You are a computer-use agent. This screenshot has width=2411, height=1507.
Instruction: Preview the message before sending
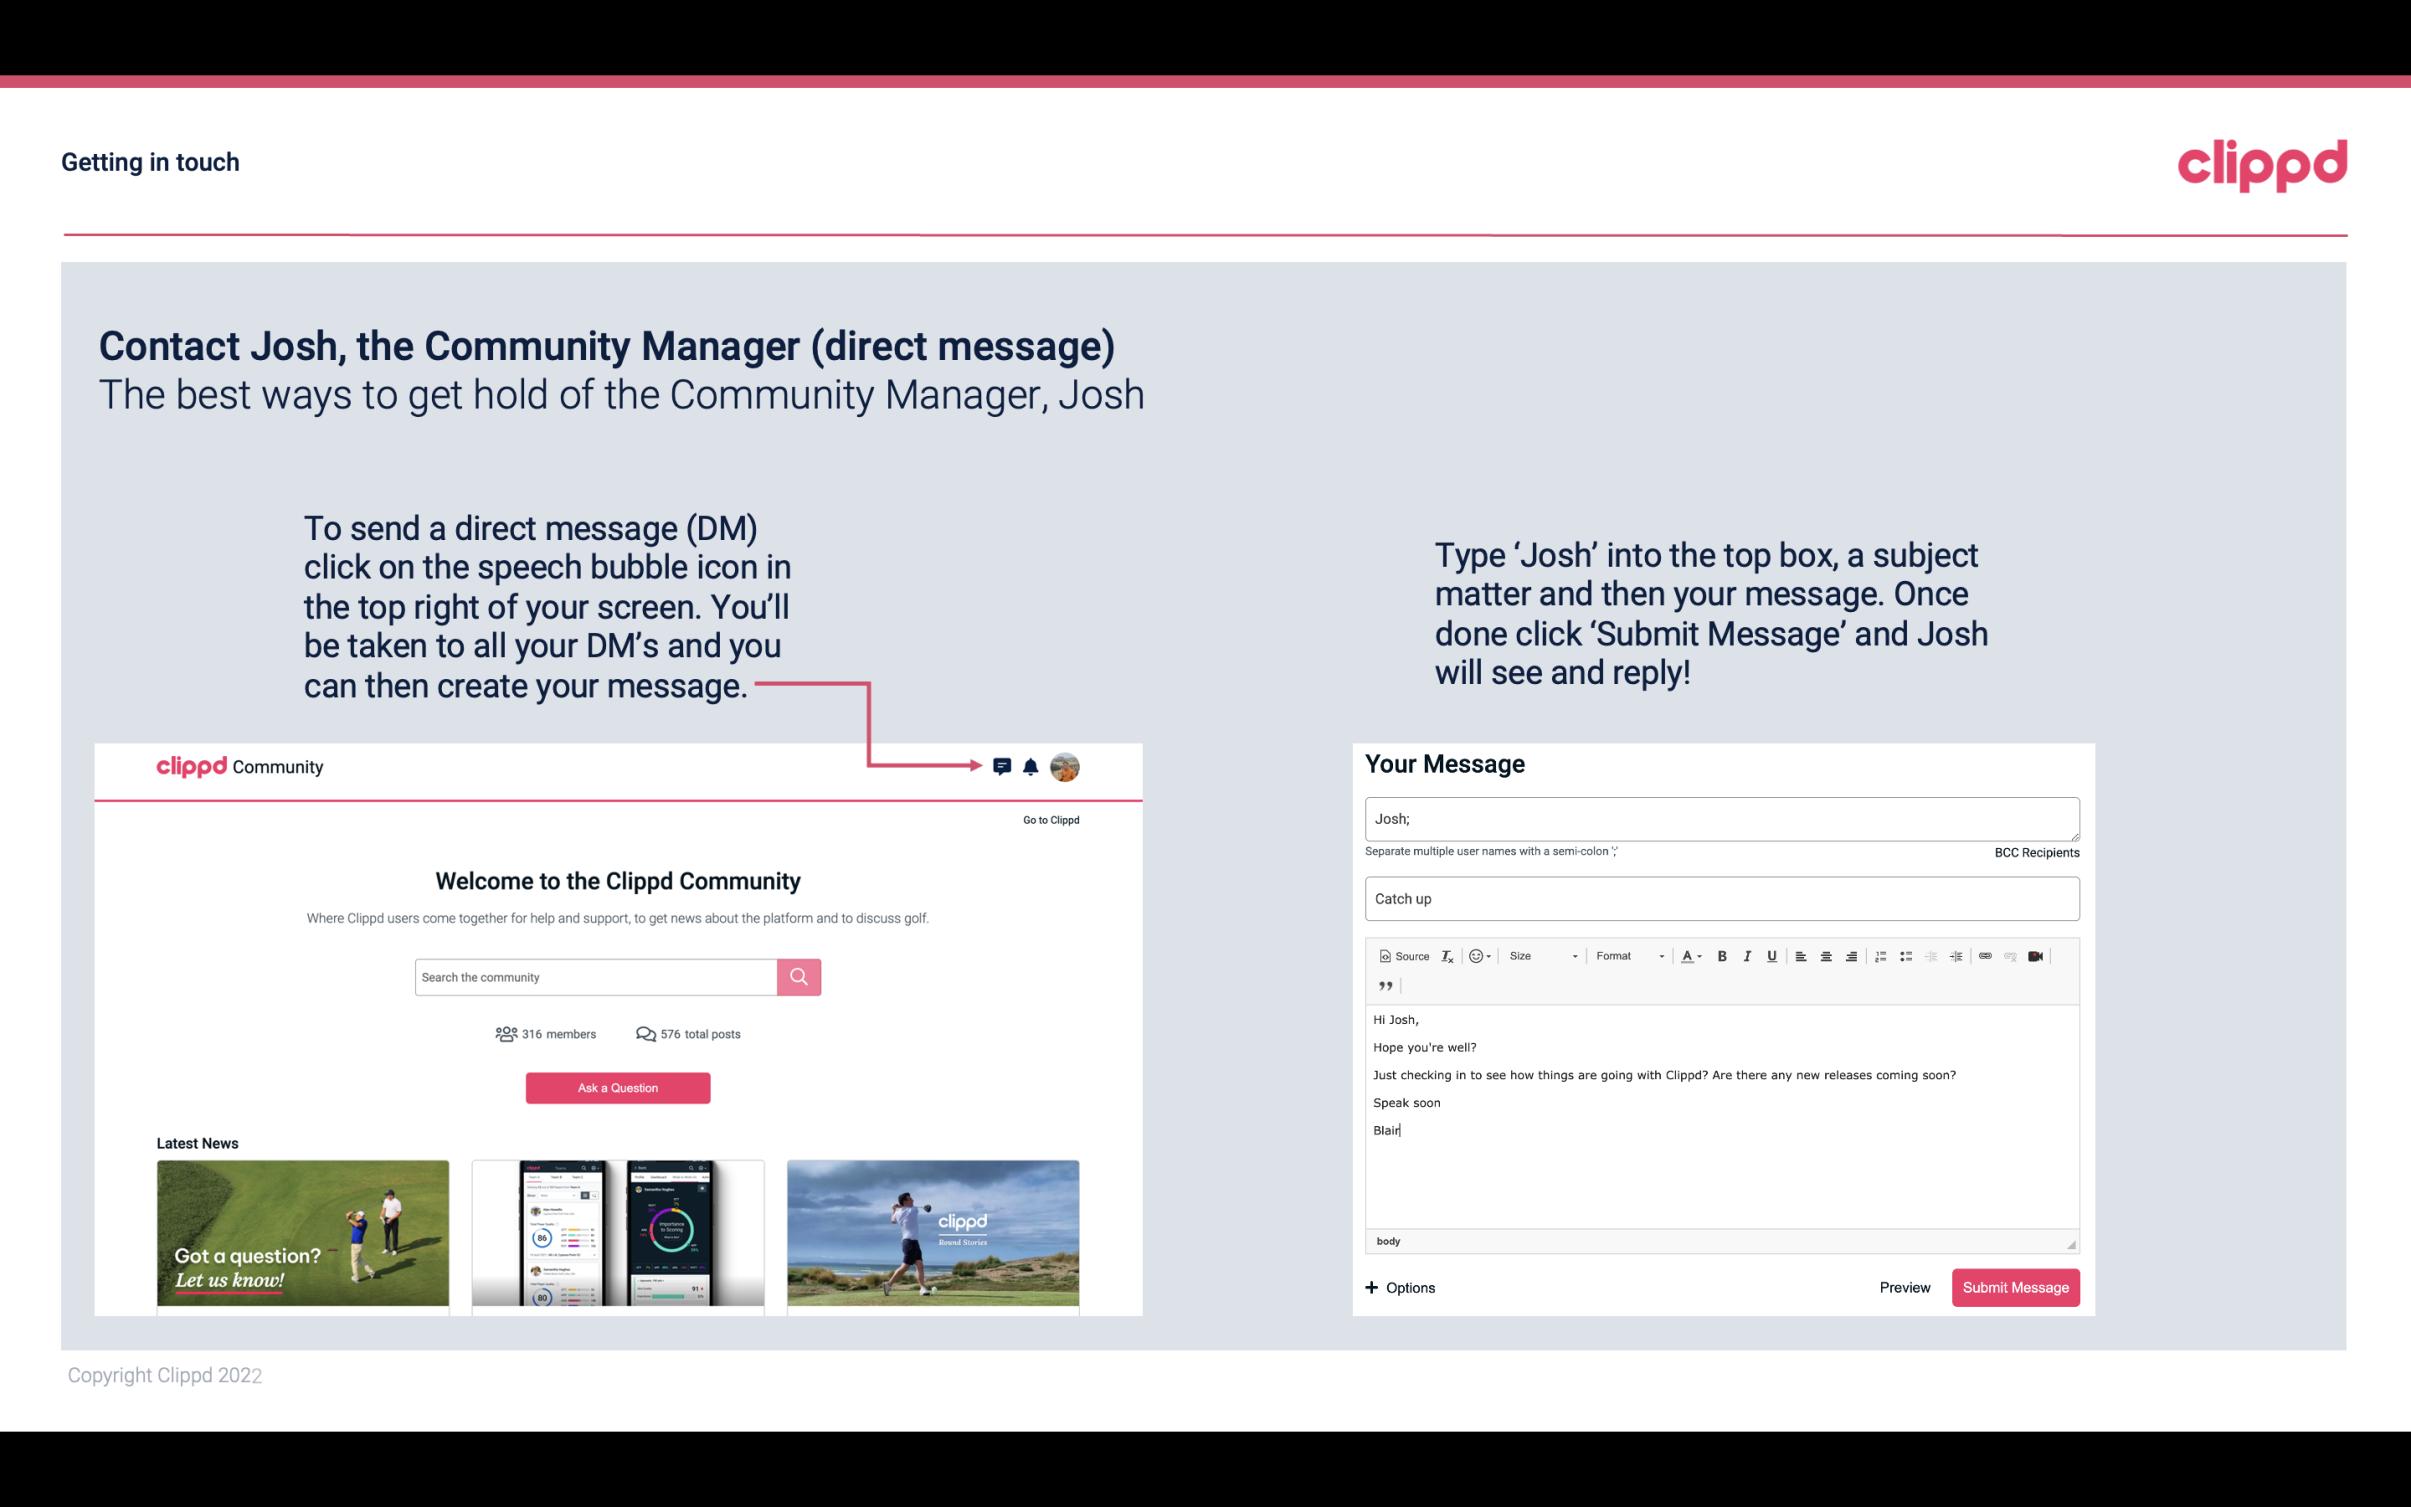[x=1904, y=1287]
